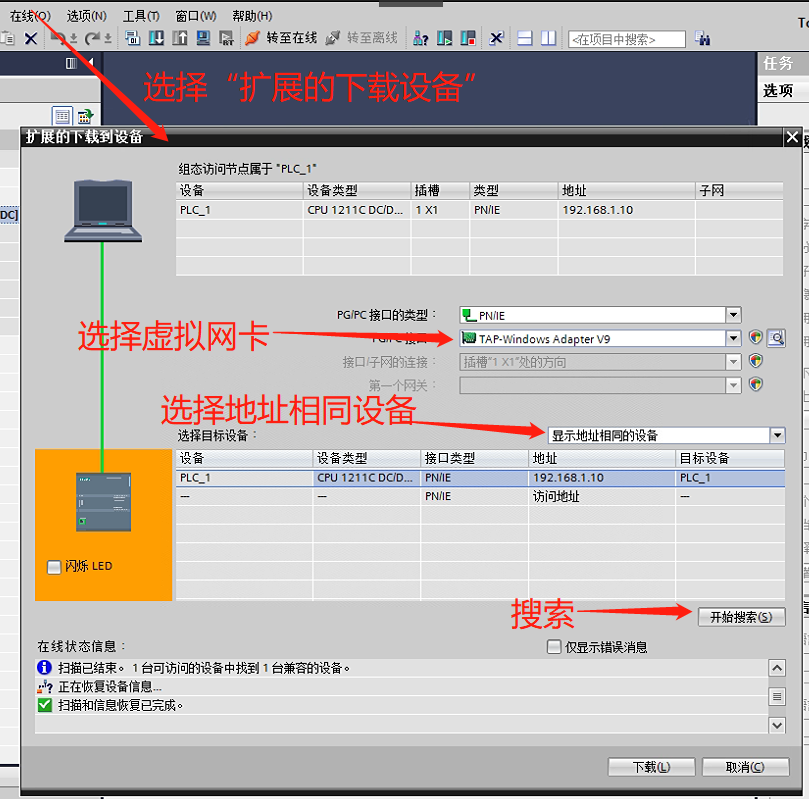
Task: Click the split editor horizontally icon
Action: click(x=525, y=38)
